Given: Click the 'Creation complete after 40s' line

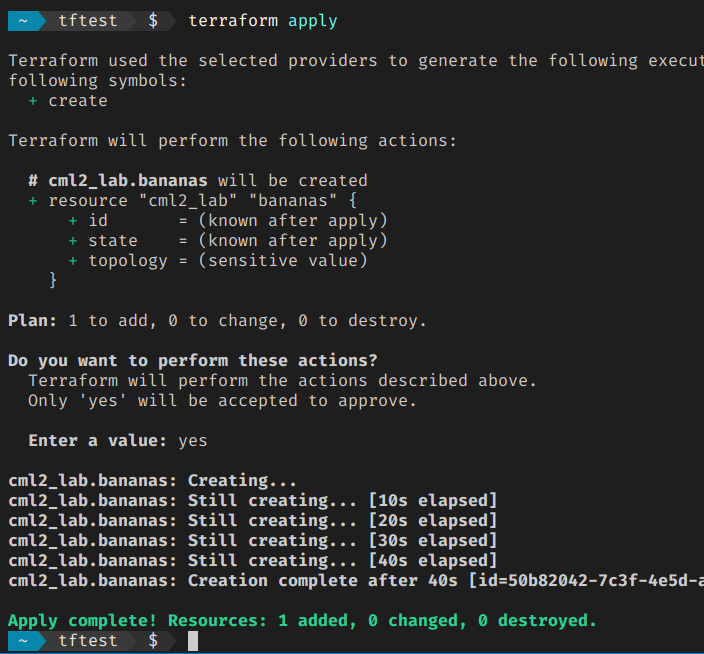Looking at the screenshot, I should pyautogui.click(x=356, y=581).
